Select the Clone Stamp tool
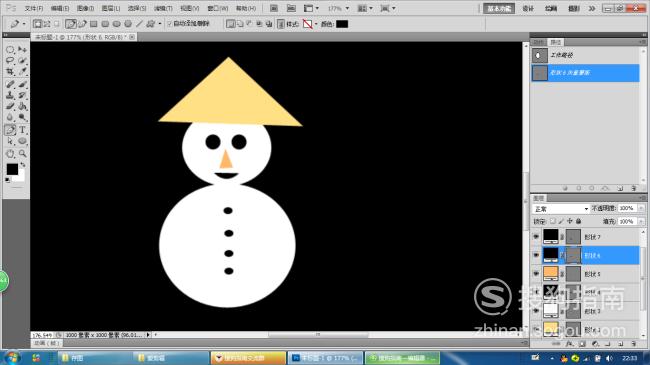 [10, 95]
